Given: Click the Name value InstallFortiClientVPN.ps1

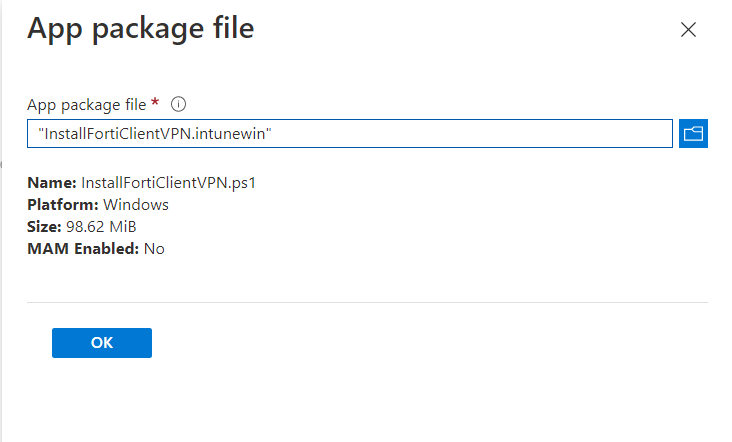Looking at the screenshot, I should tap(169, 182).
